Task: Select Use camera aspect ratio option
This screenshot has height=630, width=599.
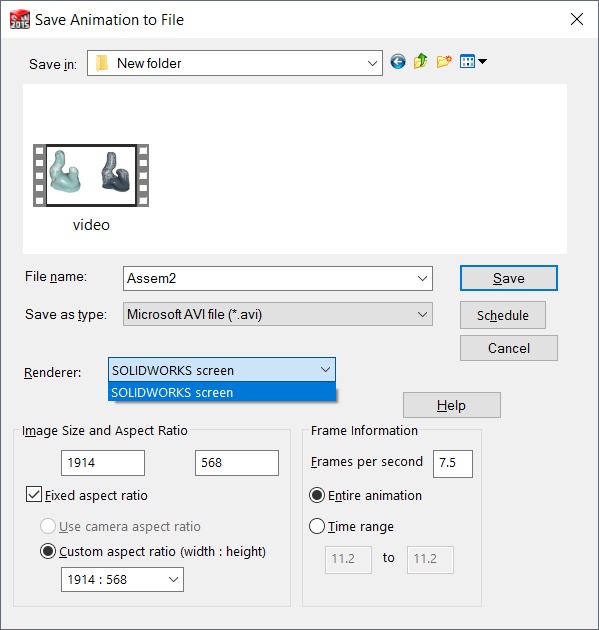Action: [48, 526]
